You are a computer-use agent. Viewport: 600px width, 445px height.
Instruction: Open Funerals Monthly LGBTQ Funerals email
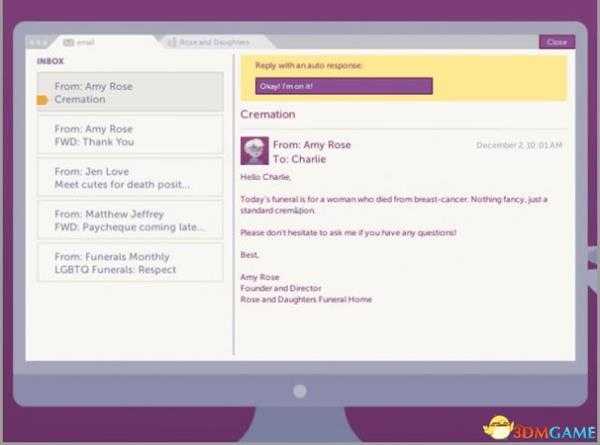point(130,263)
